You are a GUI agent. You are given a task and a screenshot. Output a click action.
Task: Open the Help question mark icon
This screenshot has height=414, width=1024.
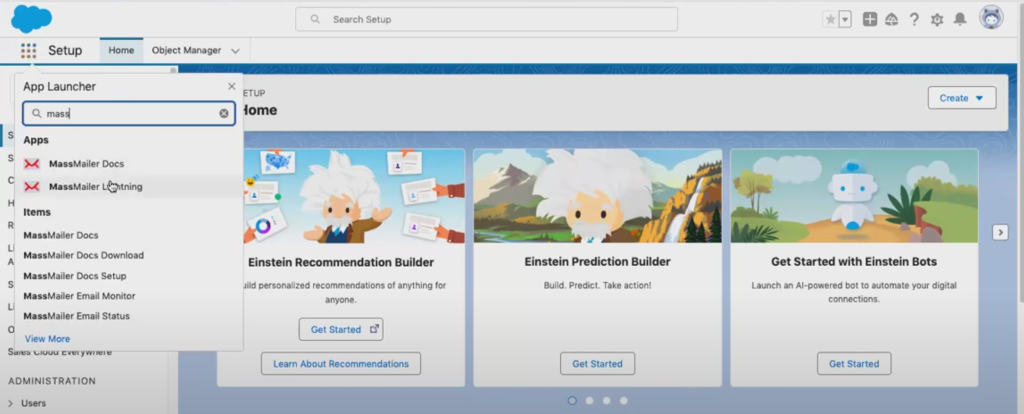pyautogui.click(x=914, y=19)
